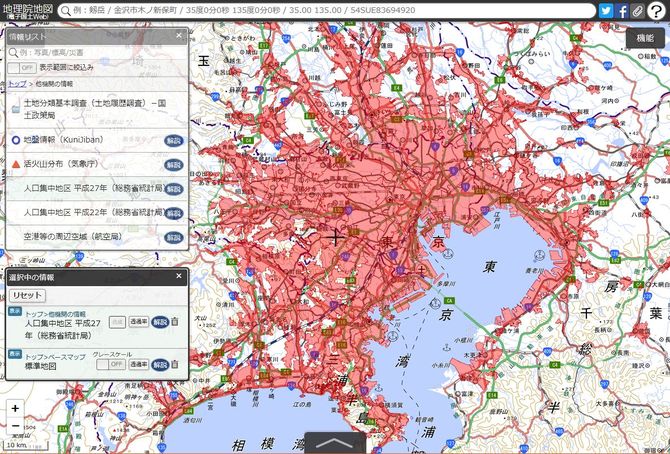Screen dimensions: 670x454
Task: Focus the 情報リスト search field
Action: (97, 53)
